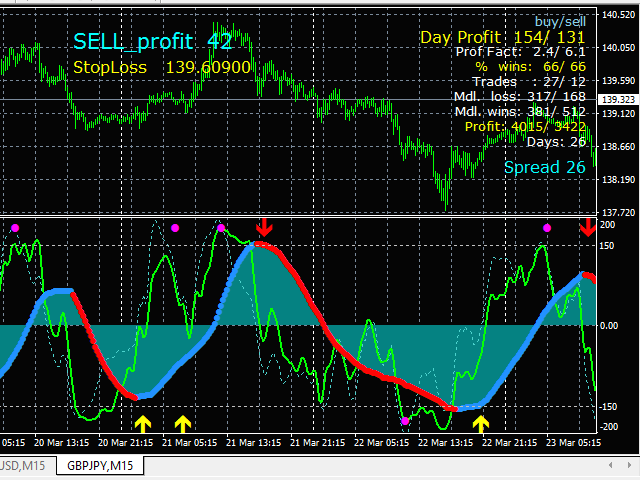Select the magenta dot at the indicator's bottom
This screenshot has height=480, width=640.
point(404,421)
